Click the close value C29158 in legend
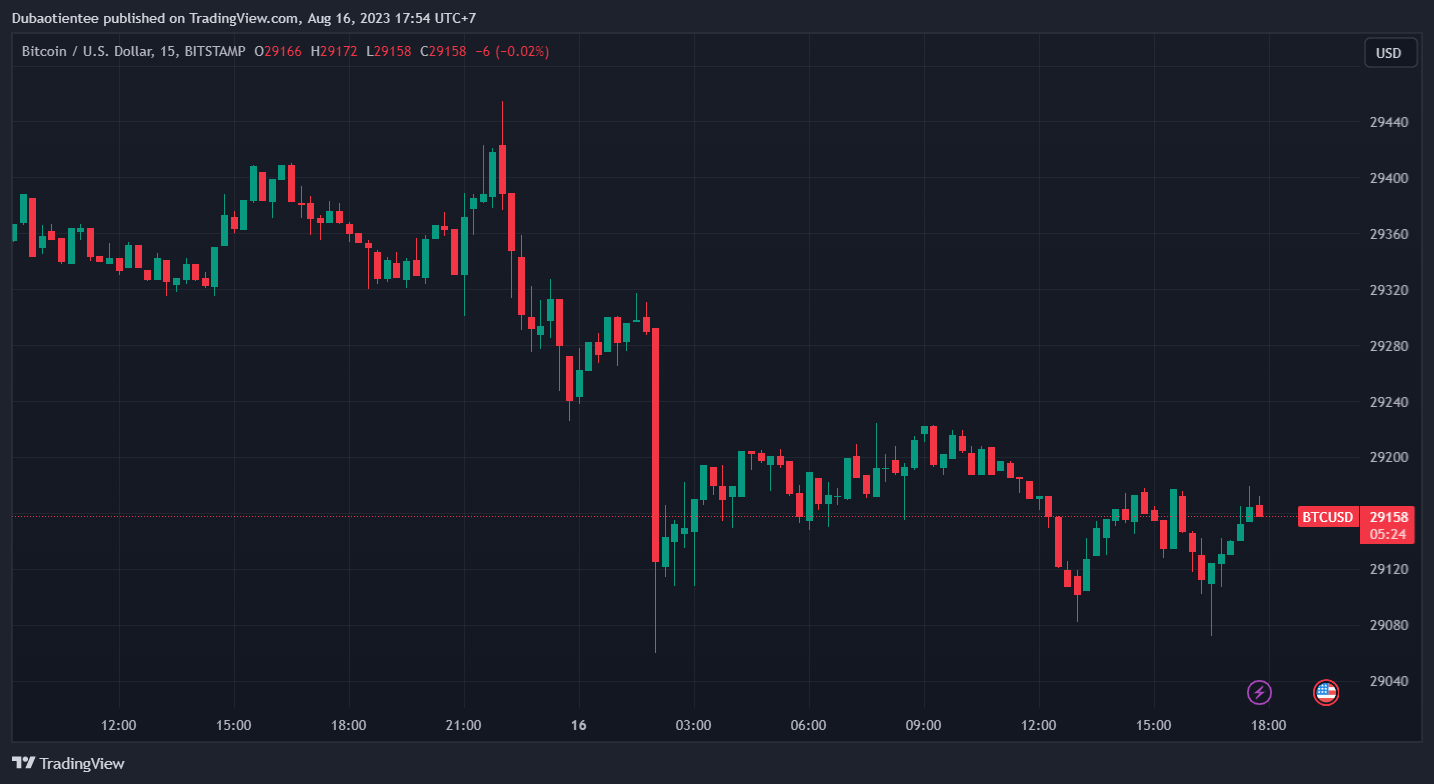The image size is (1434, 784). [x=443, y=51]
